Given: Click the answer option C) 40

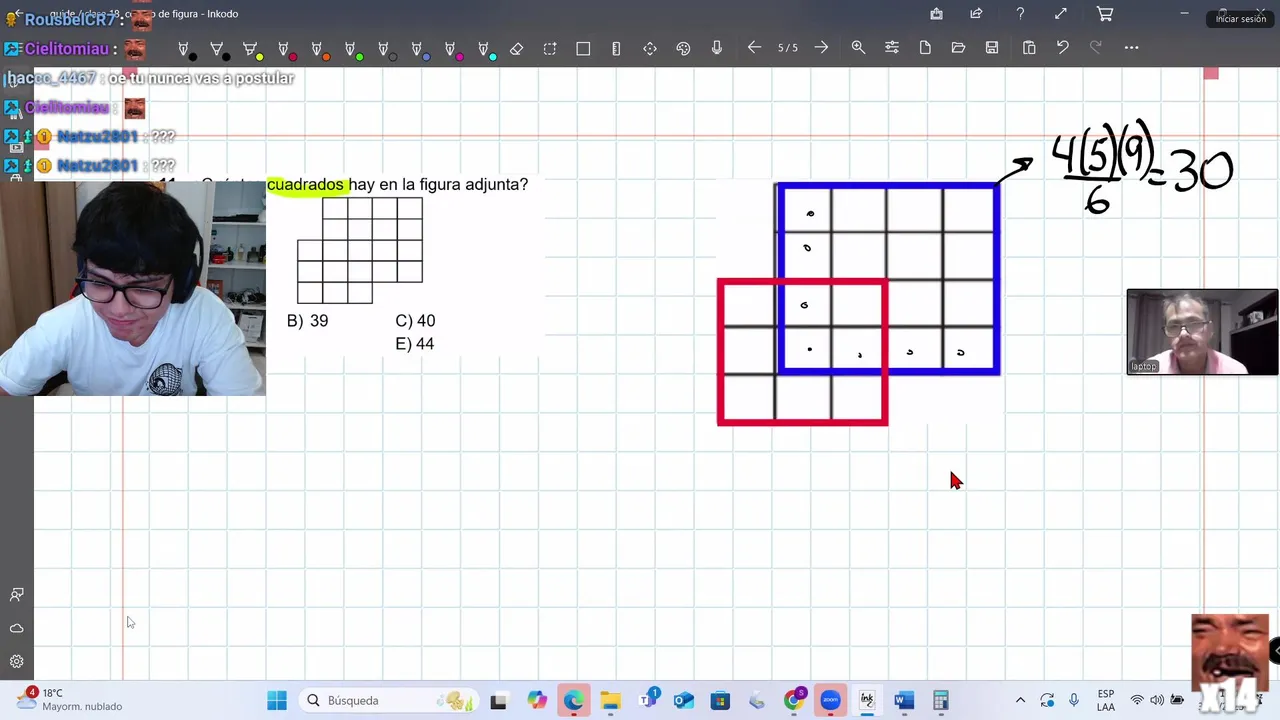Looking at the screenshot, I should [x=415, y=321].
